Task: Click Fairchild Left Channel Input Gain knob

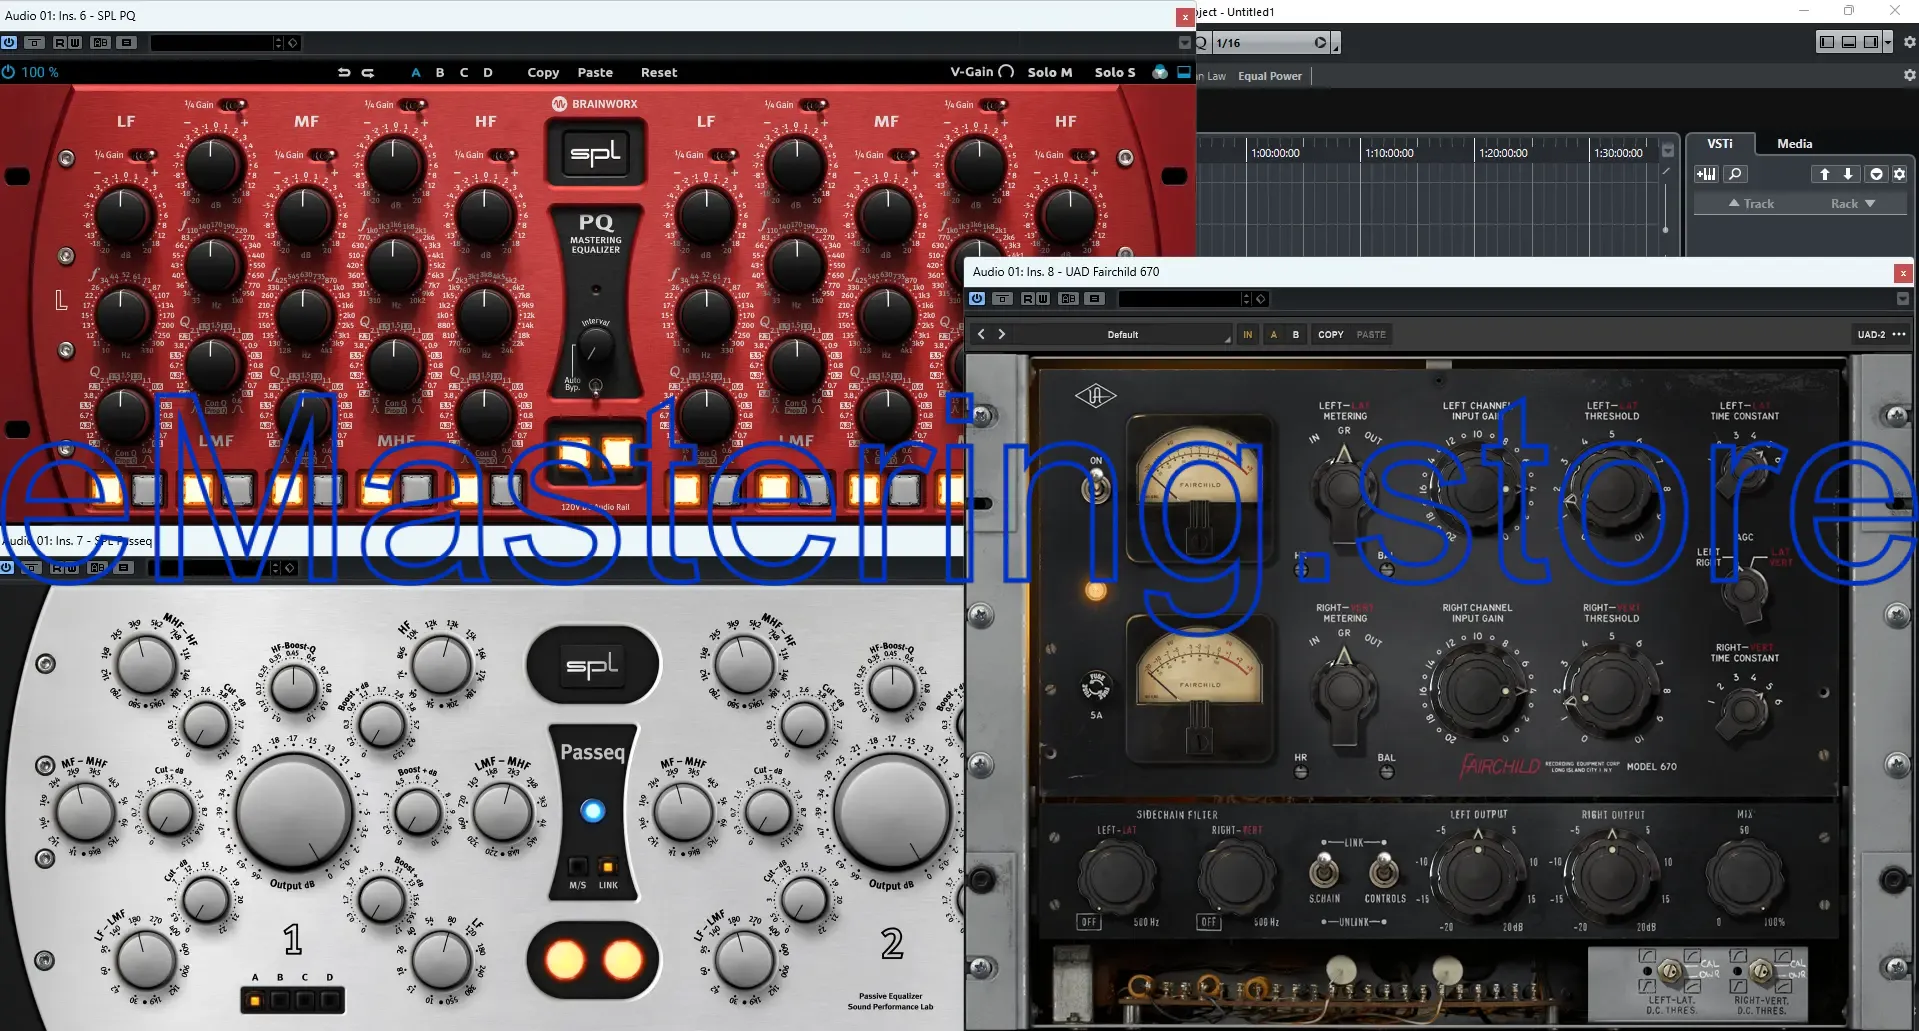Action: (1476, 488)
